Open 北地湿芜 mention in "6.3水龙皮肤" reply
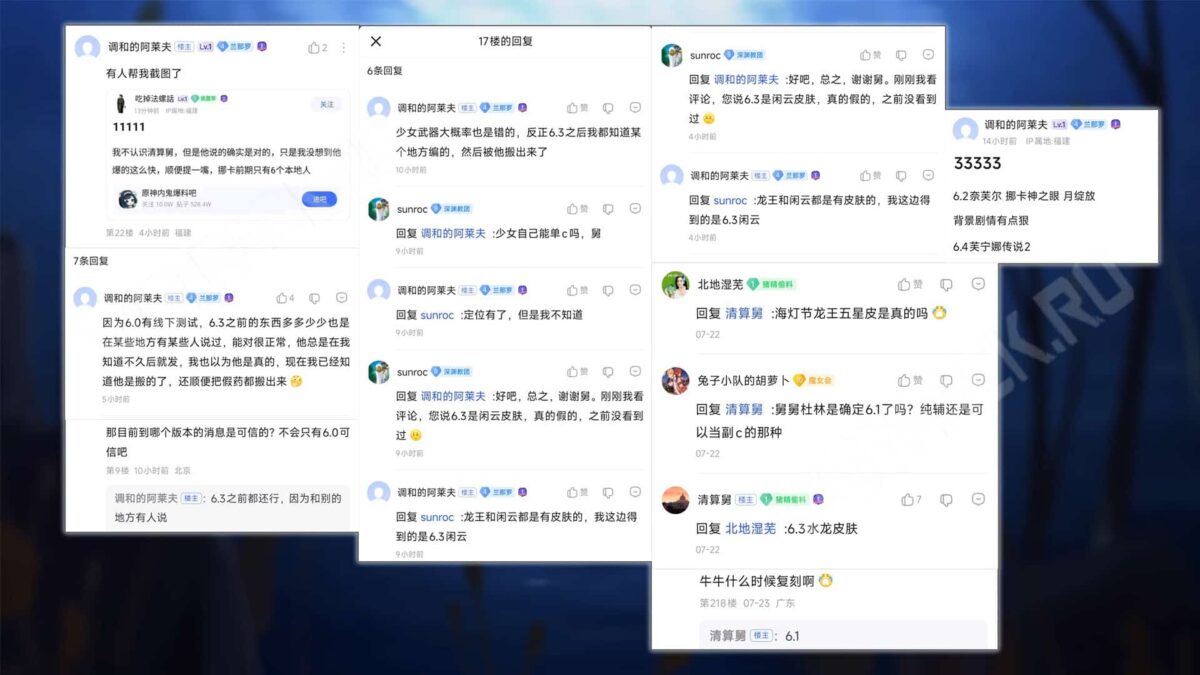Viewport: 1200px width, 675px height. [x=751, y=528]
